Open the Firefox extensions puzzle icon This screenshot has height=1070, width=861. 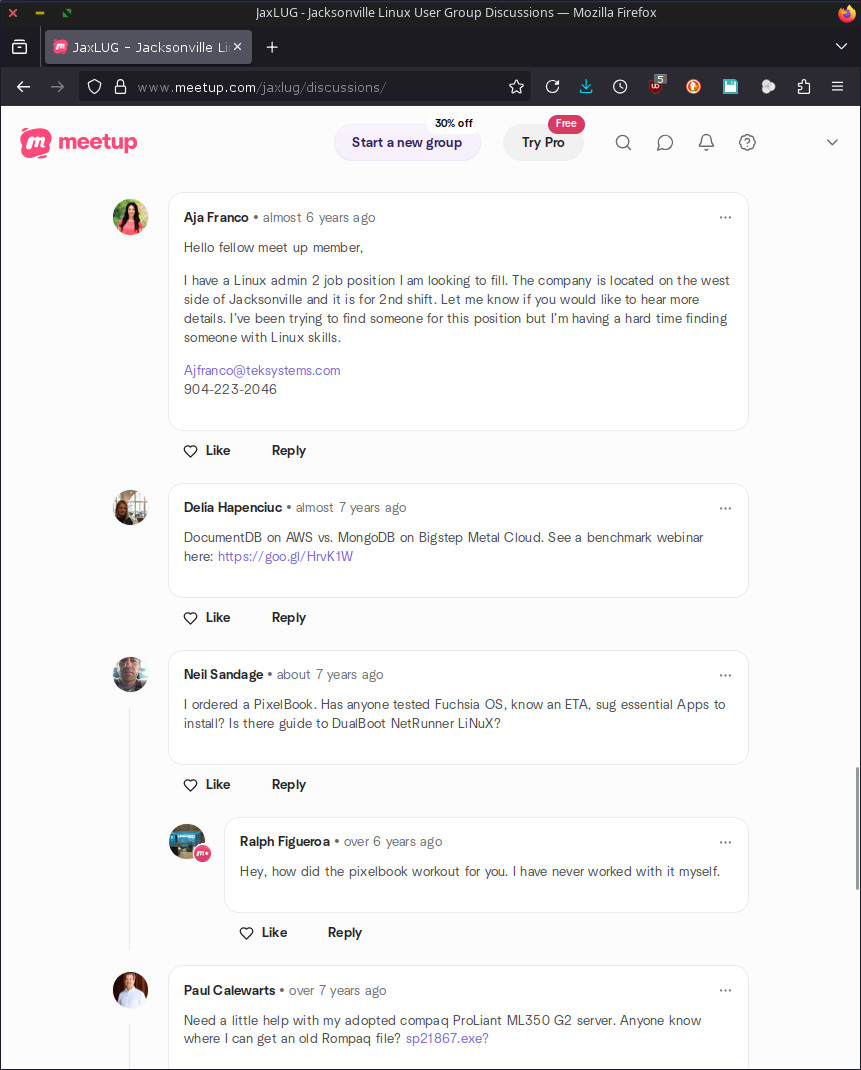point(803,87)
